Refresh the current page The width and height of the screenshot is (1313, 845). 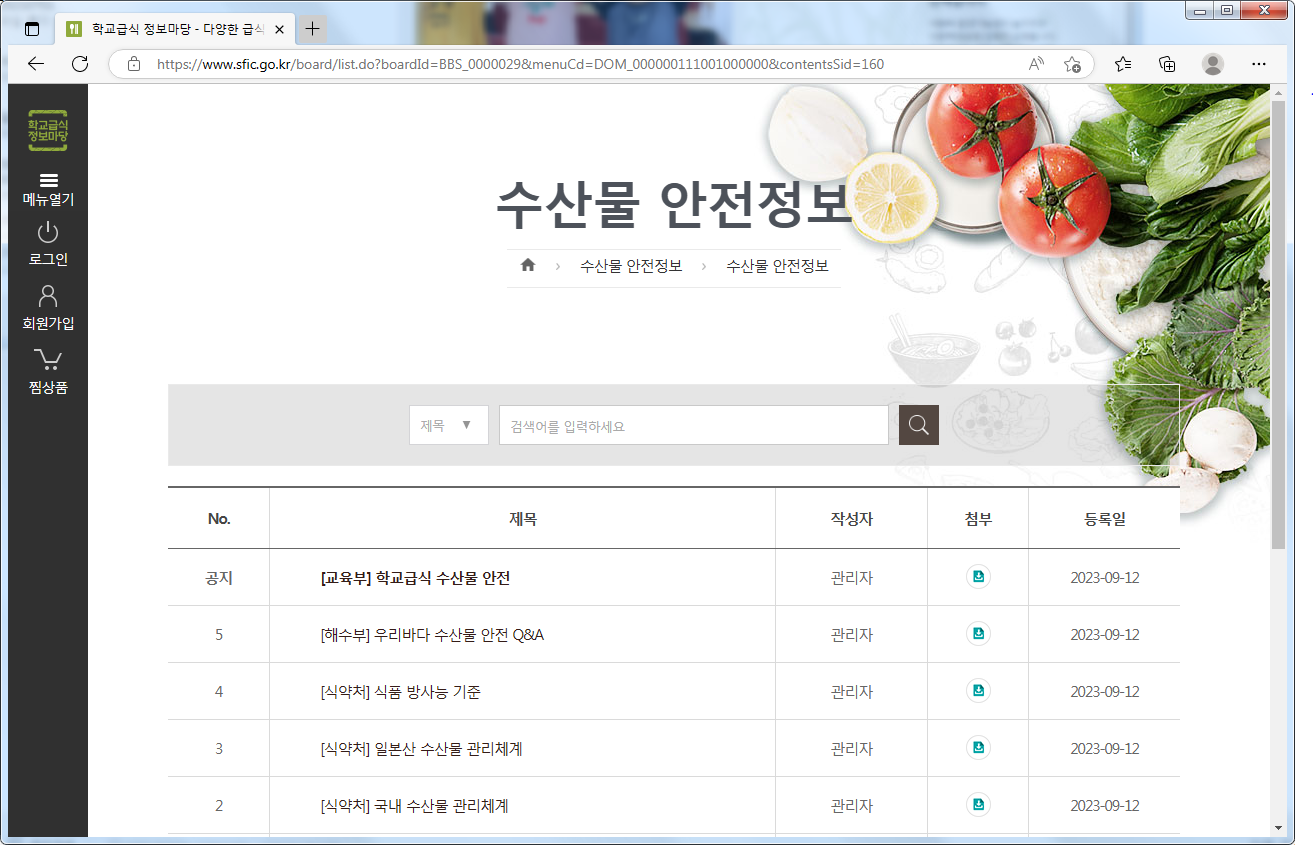click(80, 63)
